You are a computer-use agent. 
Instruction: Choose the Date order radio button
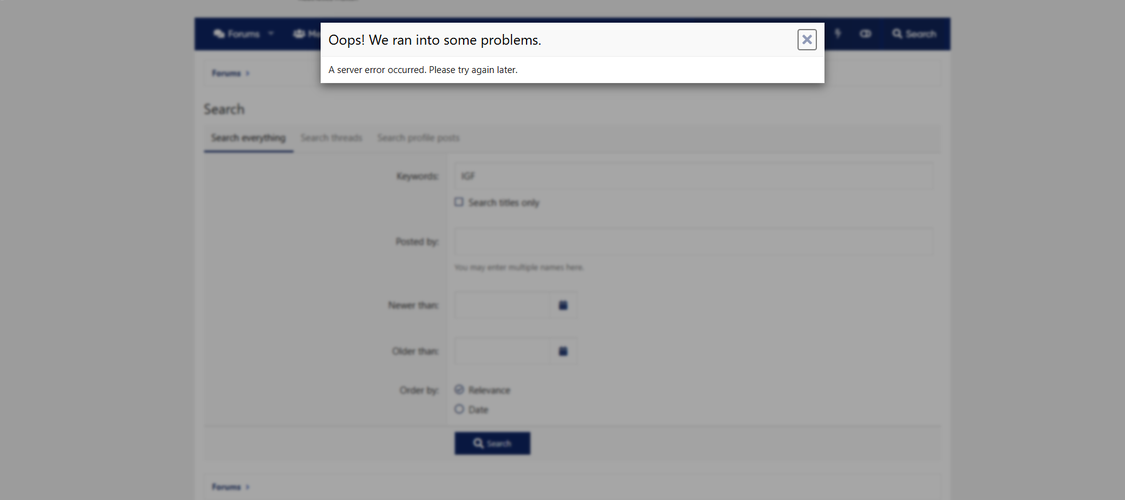tap(459, 409)
